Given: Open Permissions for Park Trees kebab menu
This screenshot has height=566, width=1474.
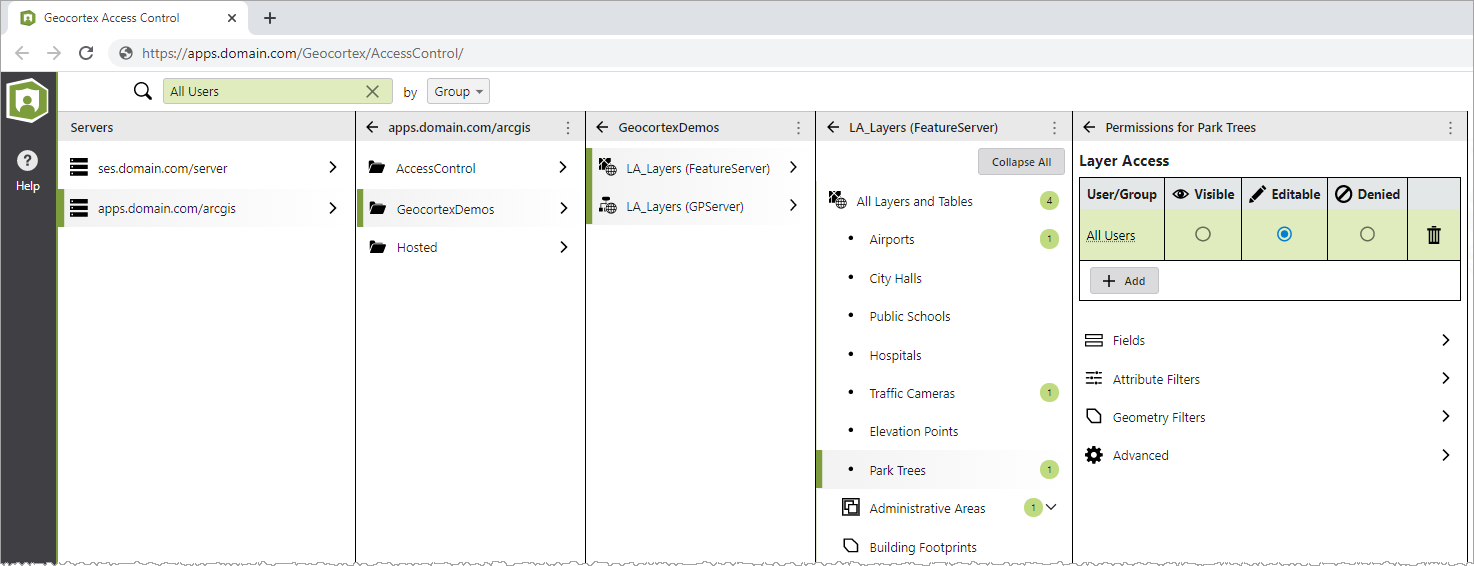Looking at the screenshot, I should pyautogui.click(x=1451, y=128).
